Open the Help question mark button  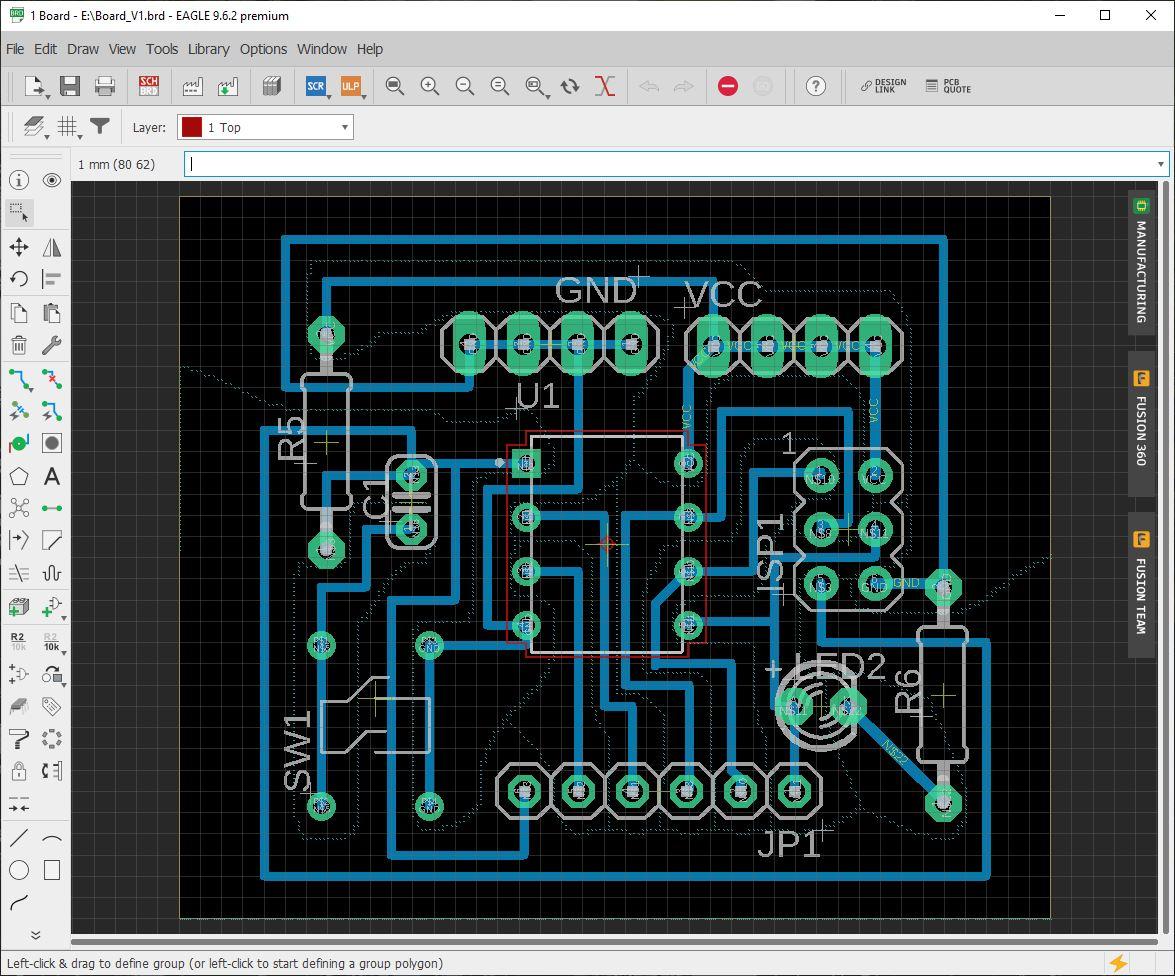(816, 86)
